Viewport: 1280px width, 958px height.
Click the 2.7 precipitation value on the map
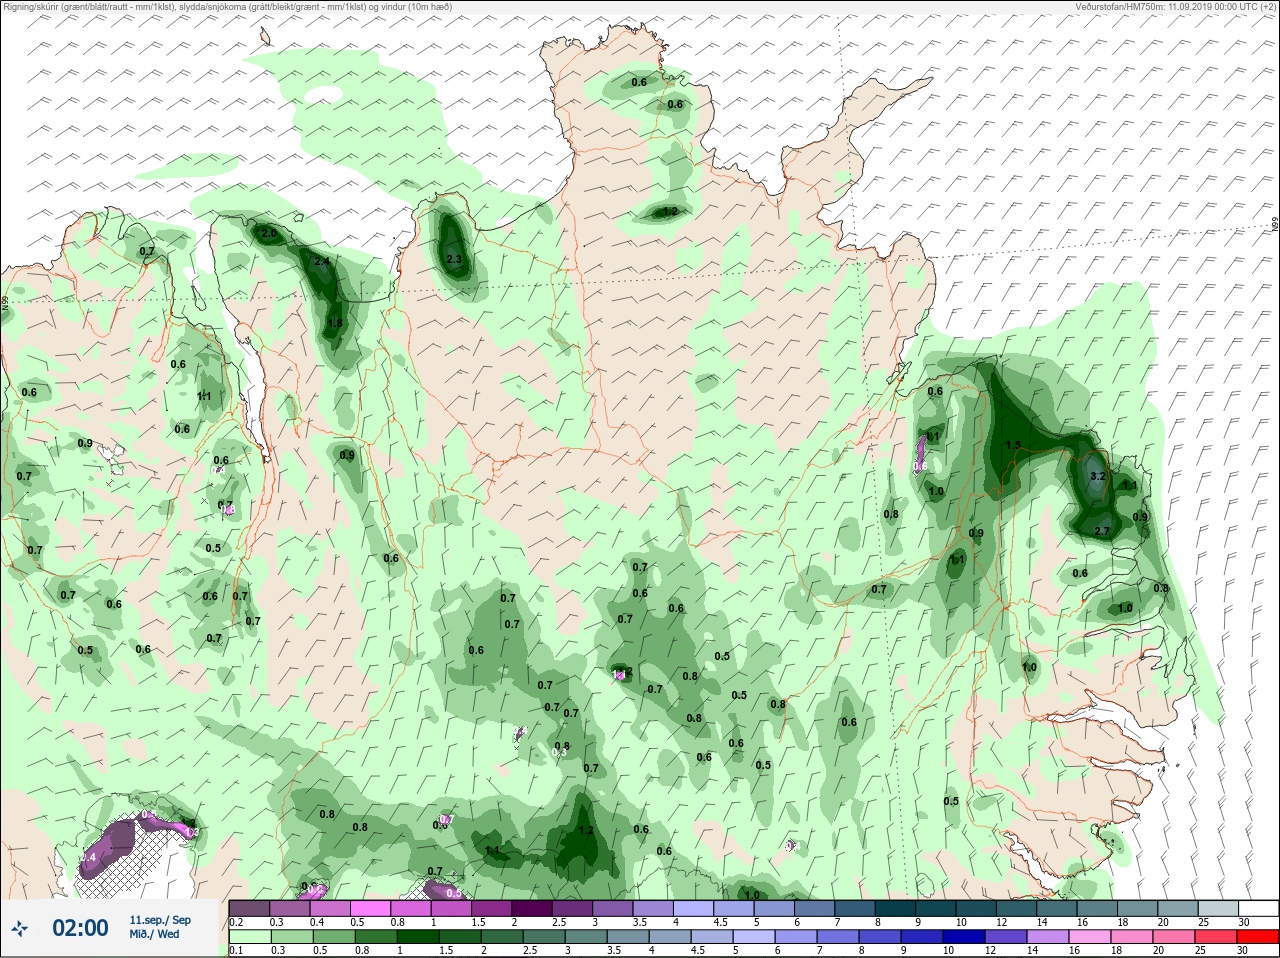1102,531
